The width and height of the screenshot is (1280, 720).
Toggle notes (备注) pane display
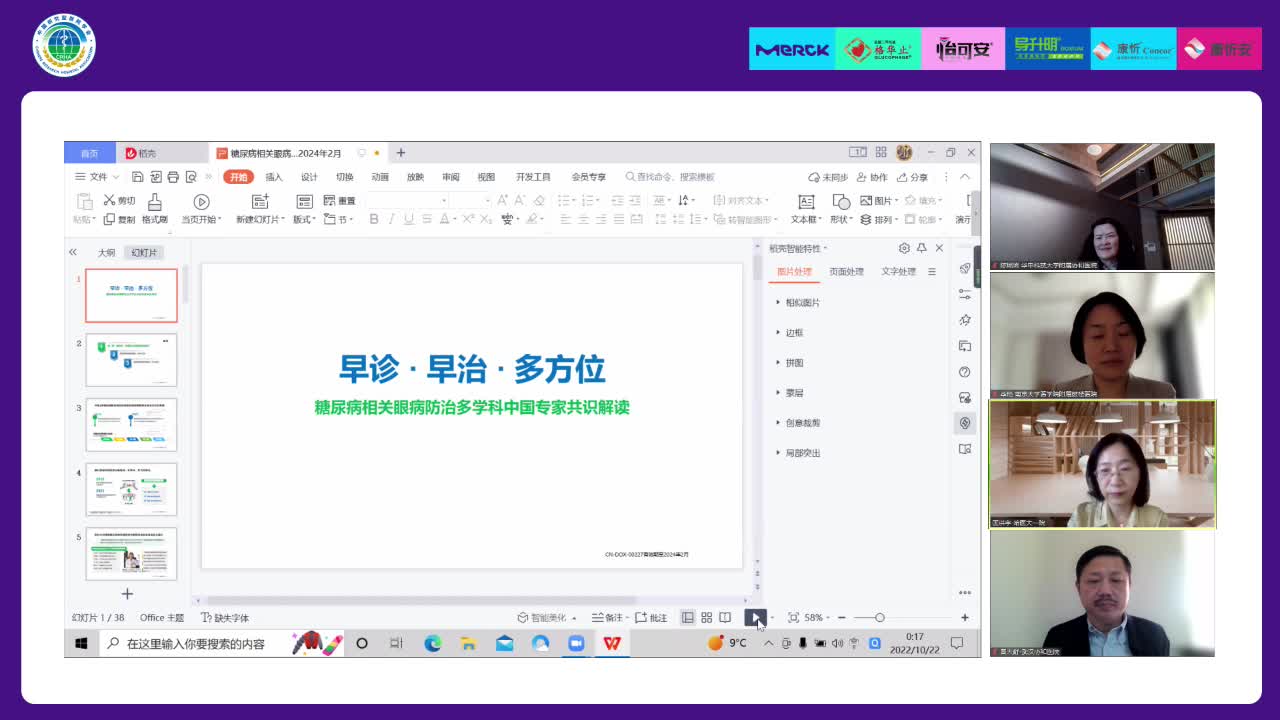[x=607, y=618]
